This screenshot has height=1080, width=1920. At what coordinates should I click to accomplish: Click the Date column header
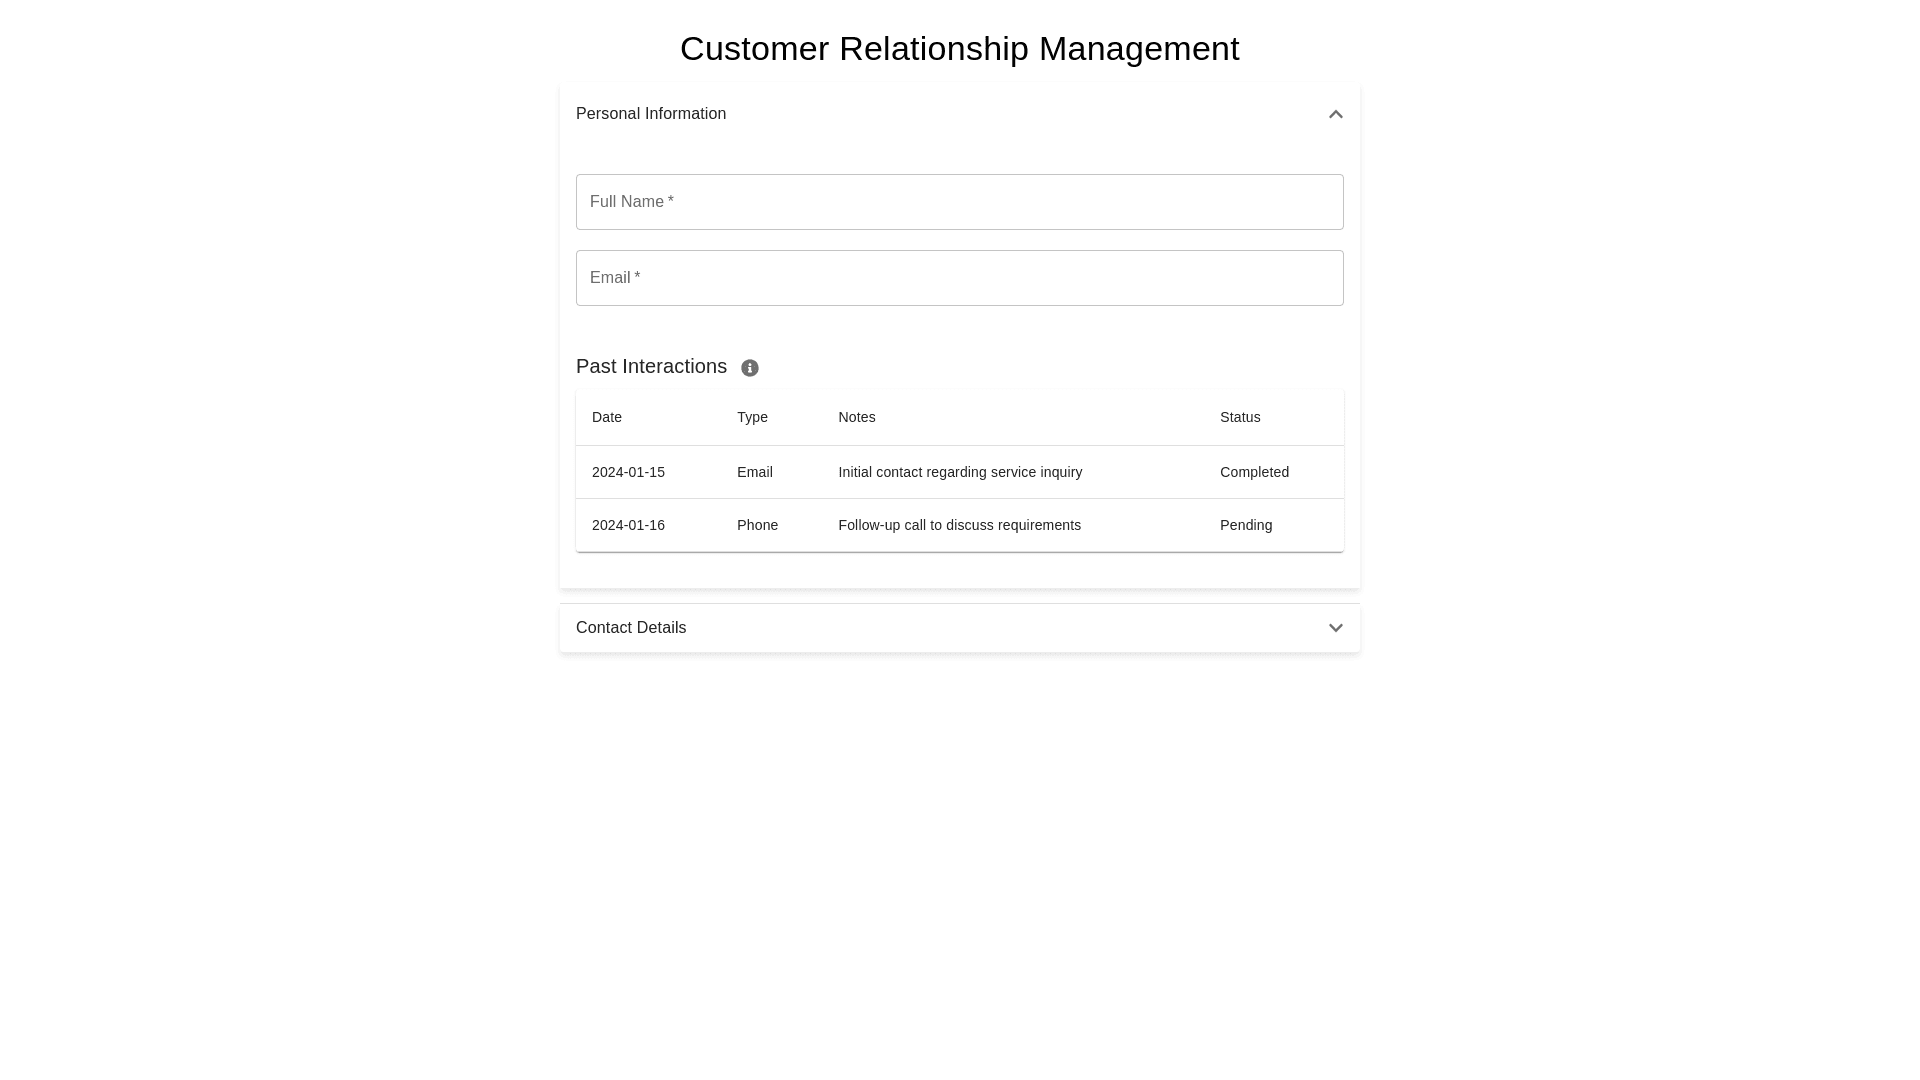[x=607, y=417]
